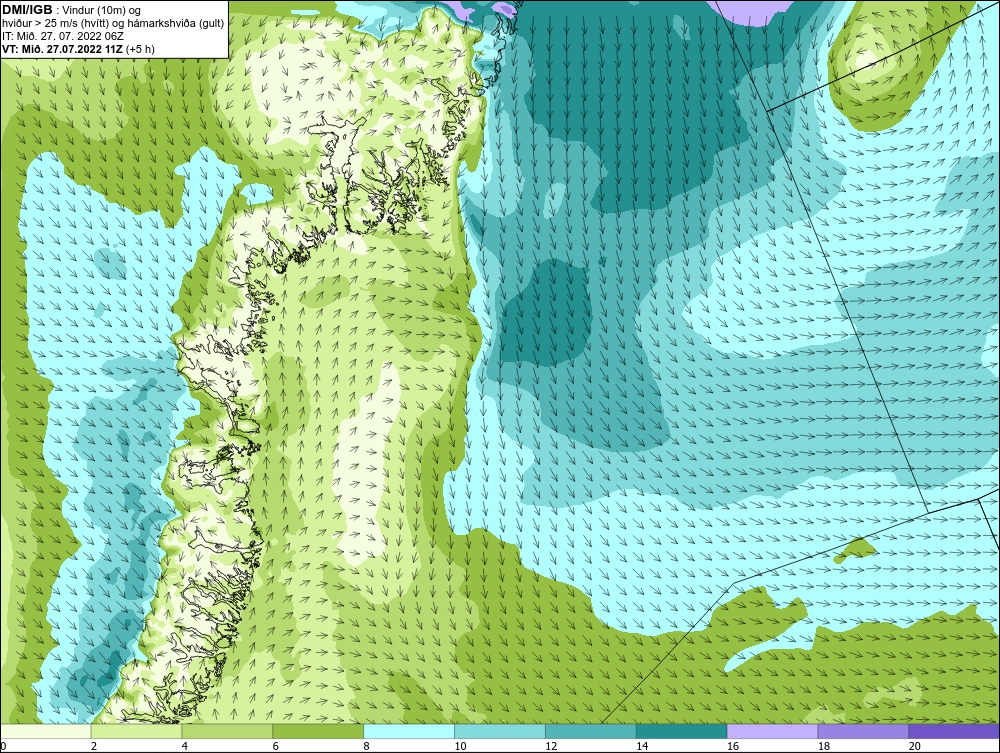This screenshot has width=1000, height=753.
Task: Click the "(+5 h)" forecast offset text
Action: [140, 48]
